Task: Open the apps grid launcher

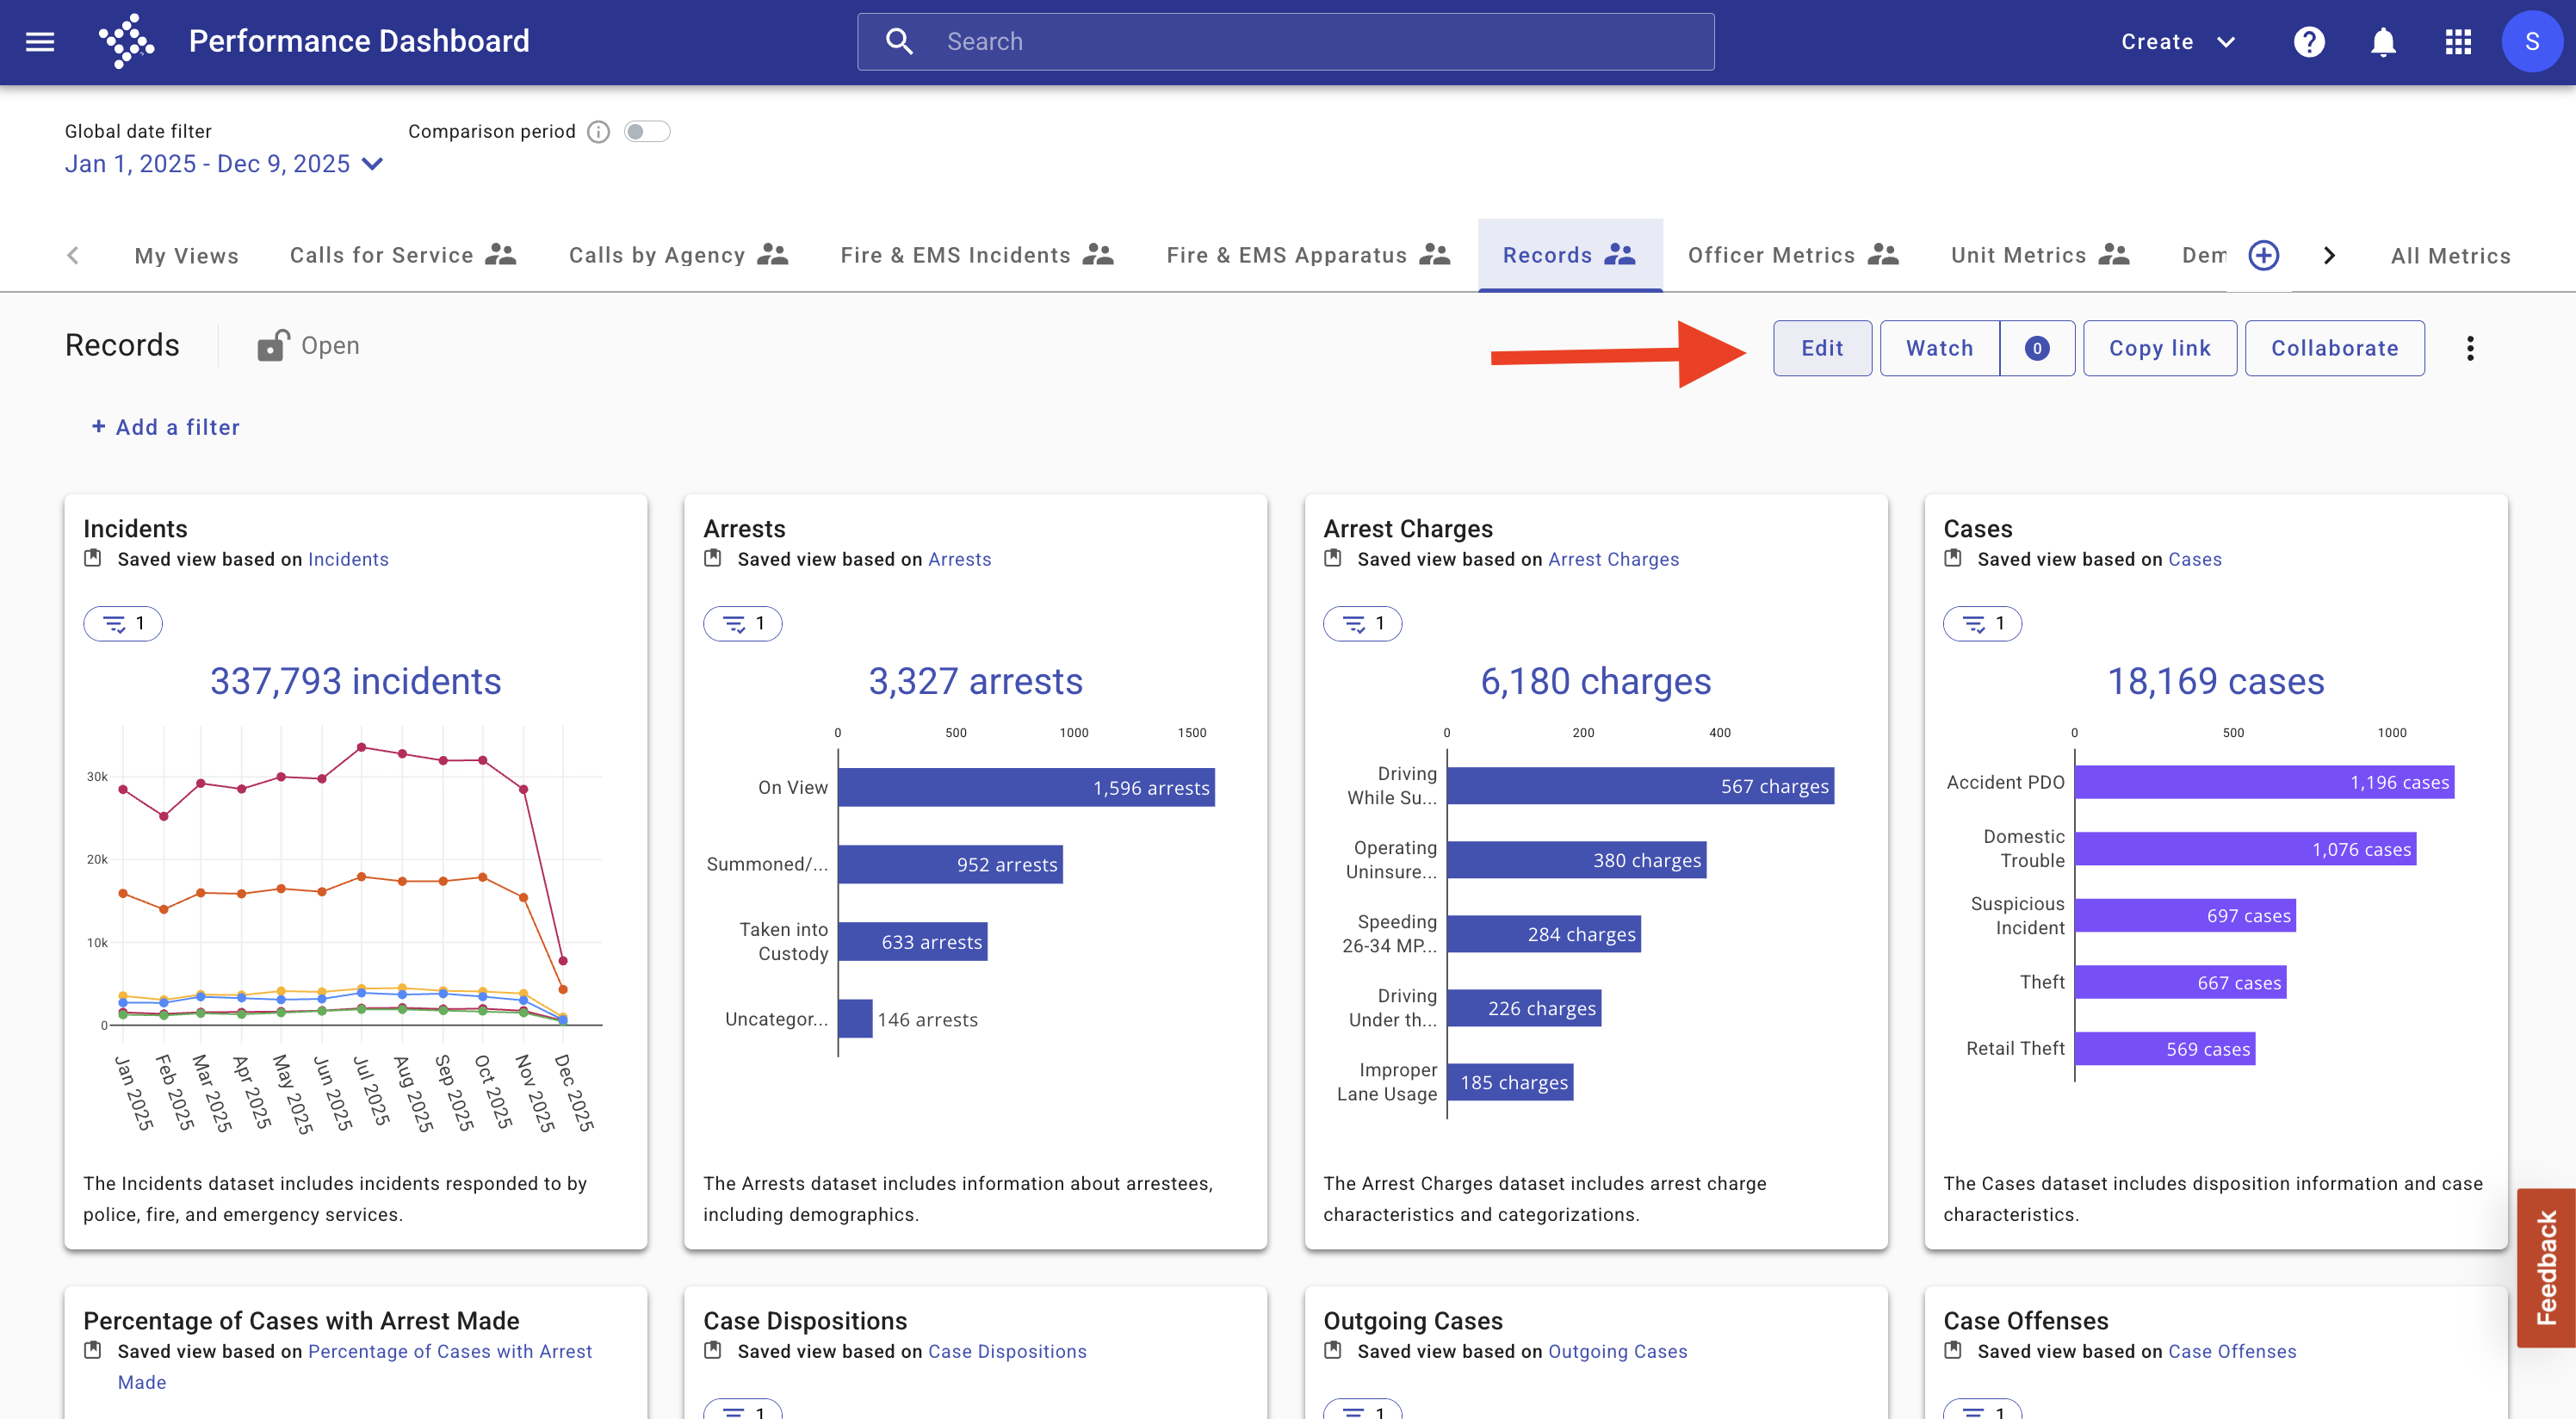Action: click(2458, 41)
